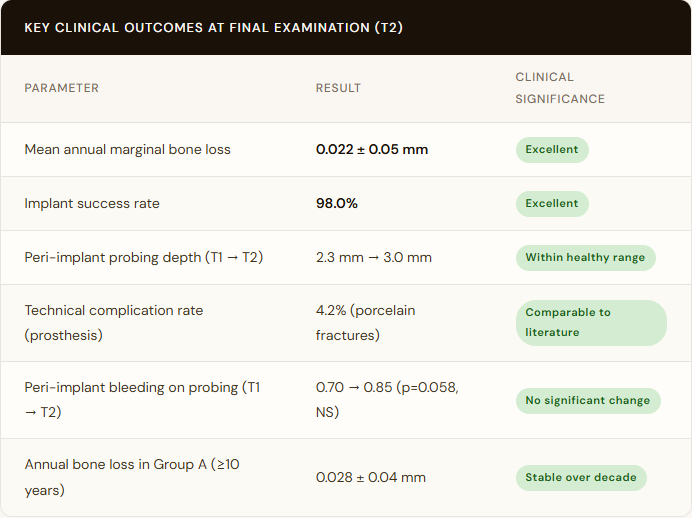The width and height of the screenshot is (692, 518).
Task: Click the 'Comparable to literature' badge
Action: tap(590, 322)
